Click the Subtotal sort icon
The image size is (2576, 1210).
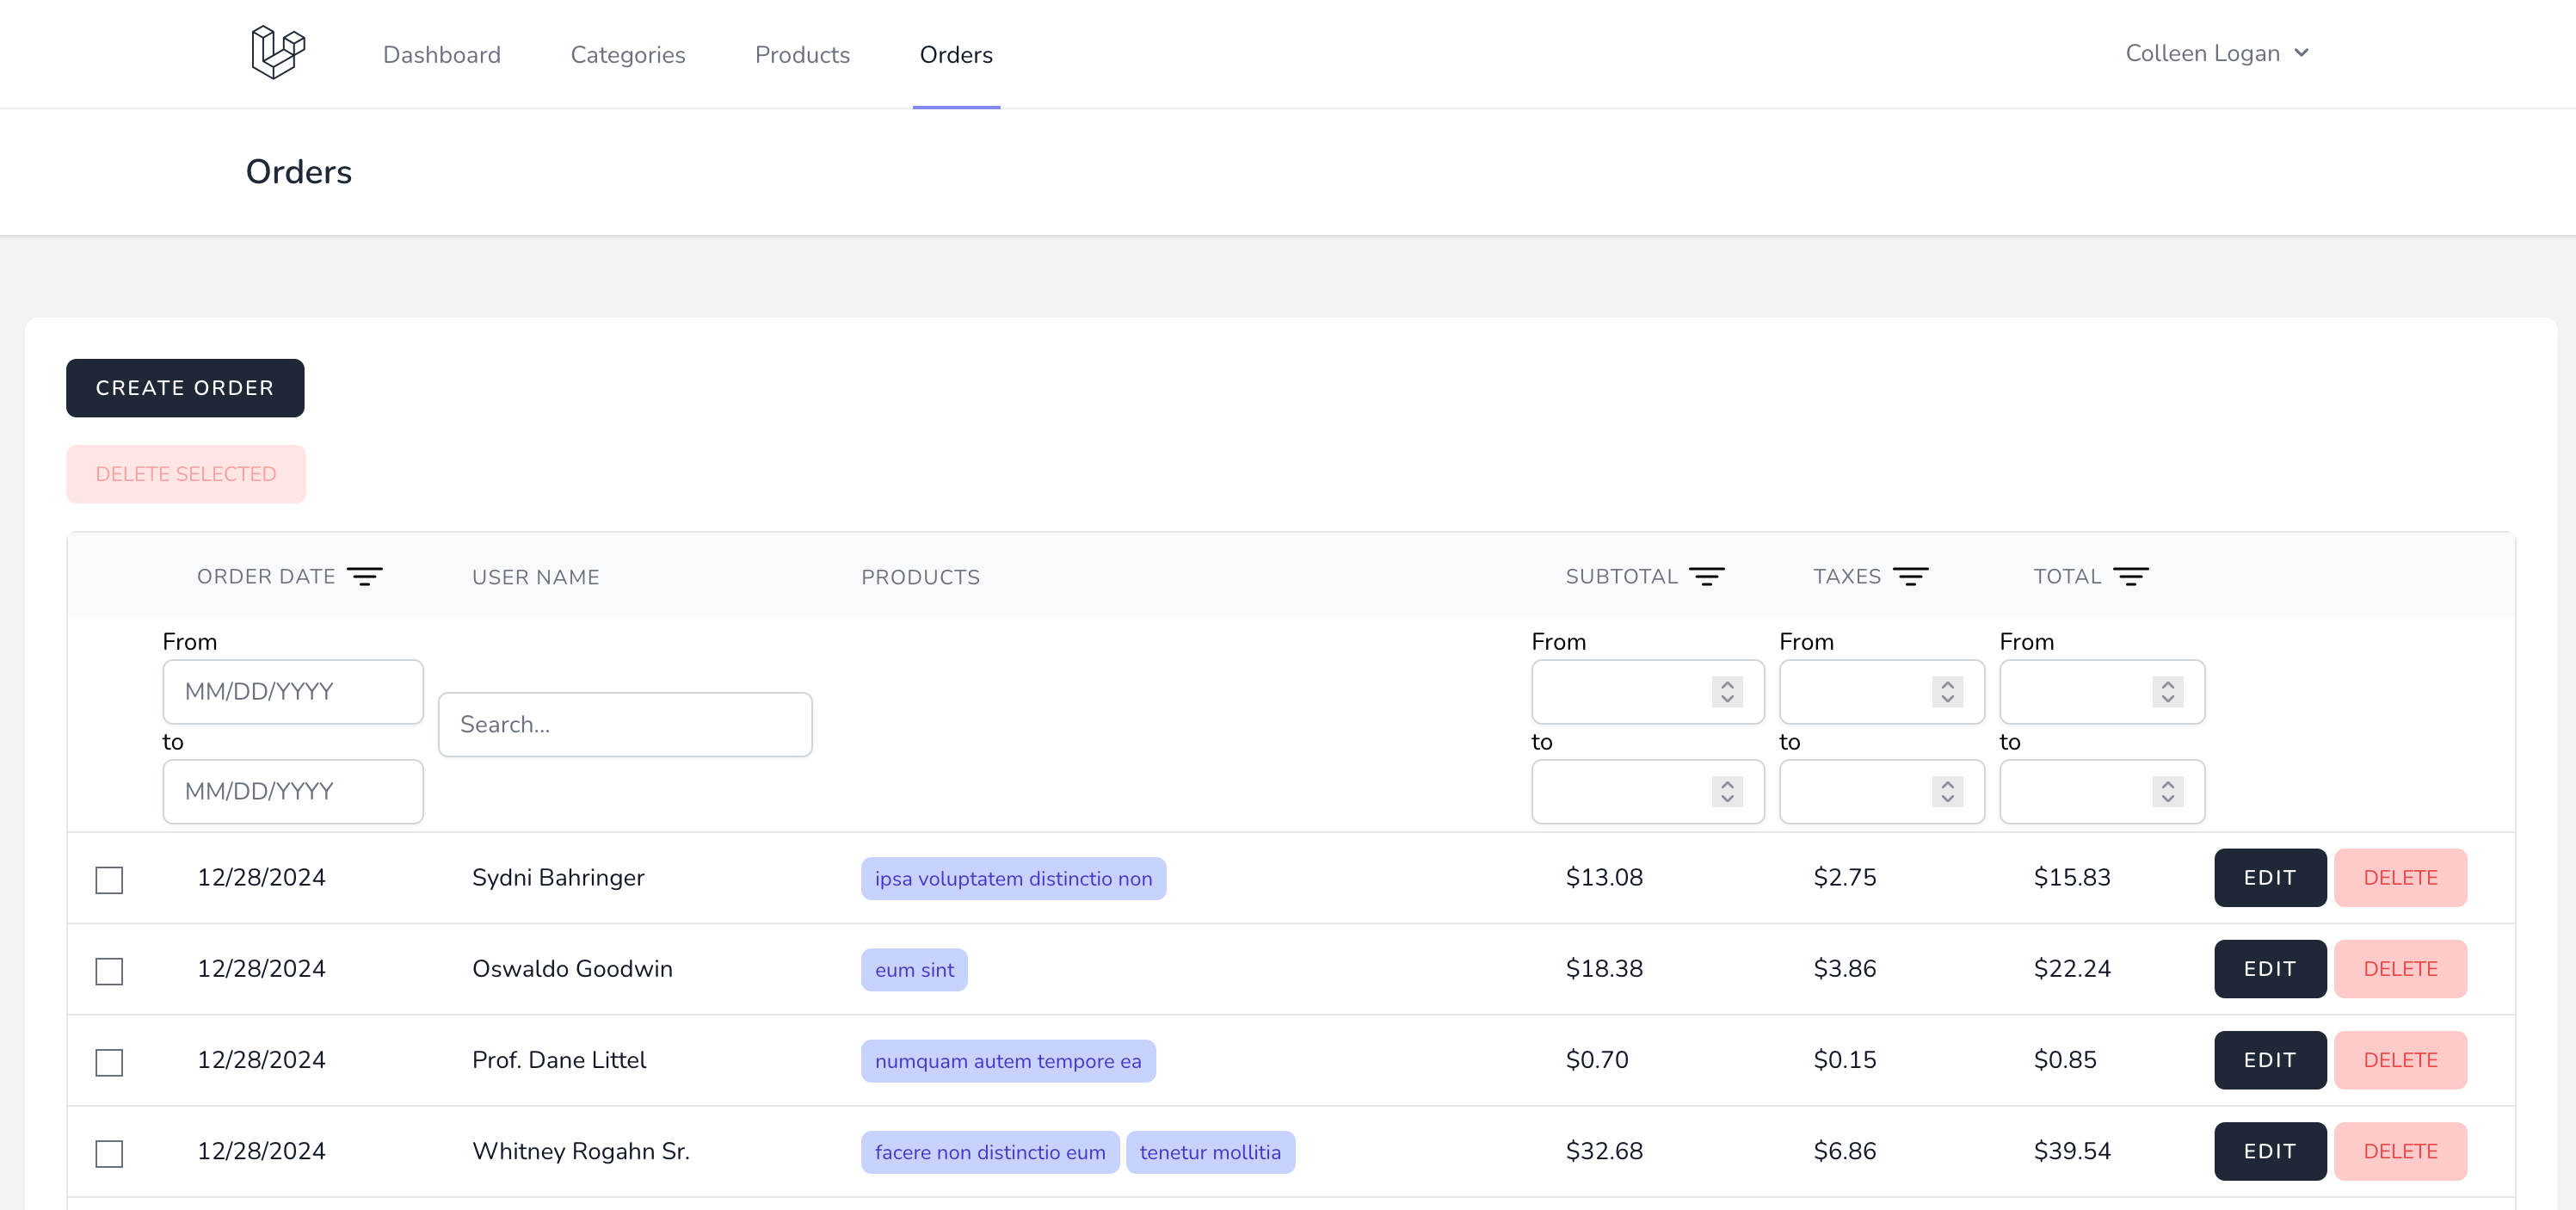pyautogui.click(x=1706, y=577)
